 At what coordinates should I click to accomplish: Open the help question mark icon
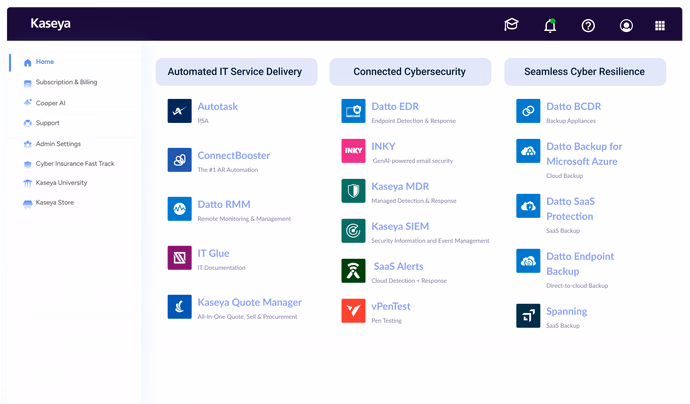[588, 26]
